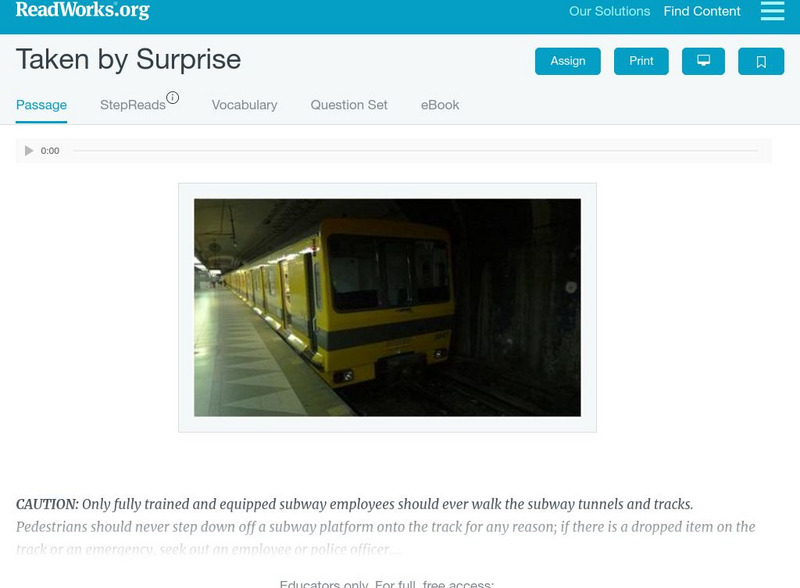Open the StepReads tab
Screen dimensions: 800x588
click(133, 105)
